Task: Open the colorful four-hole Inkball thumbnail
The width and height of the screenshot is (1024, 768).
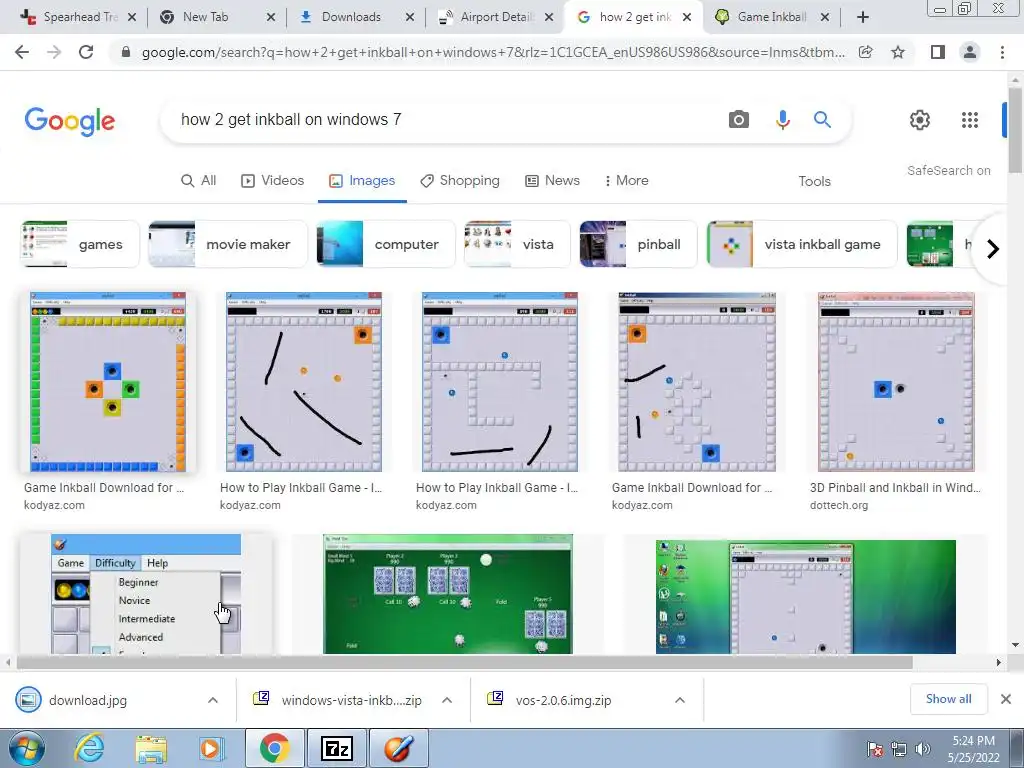Action: pos(108,382)
